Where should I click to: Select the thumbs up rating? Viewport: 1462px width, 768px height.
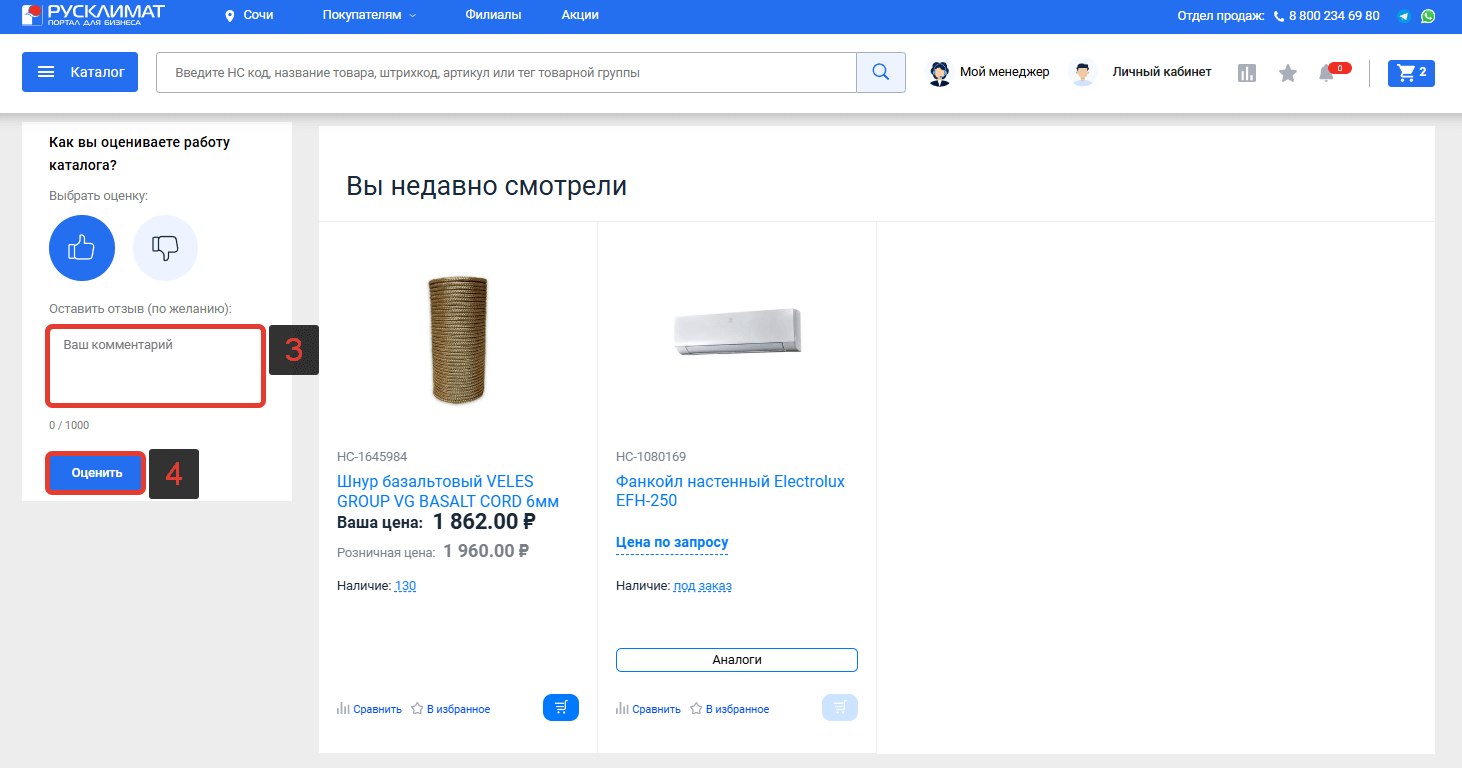[82, 248]
